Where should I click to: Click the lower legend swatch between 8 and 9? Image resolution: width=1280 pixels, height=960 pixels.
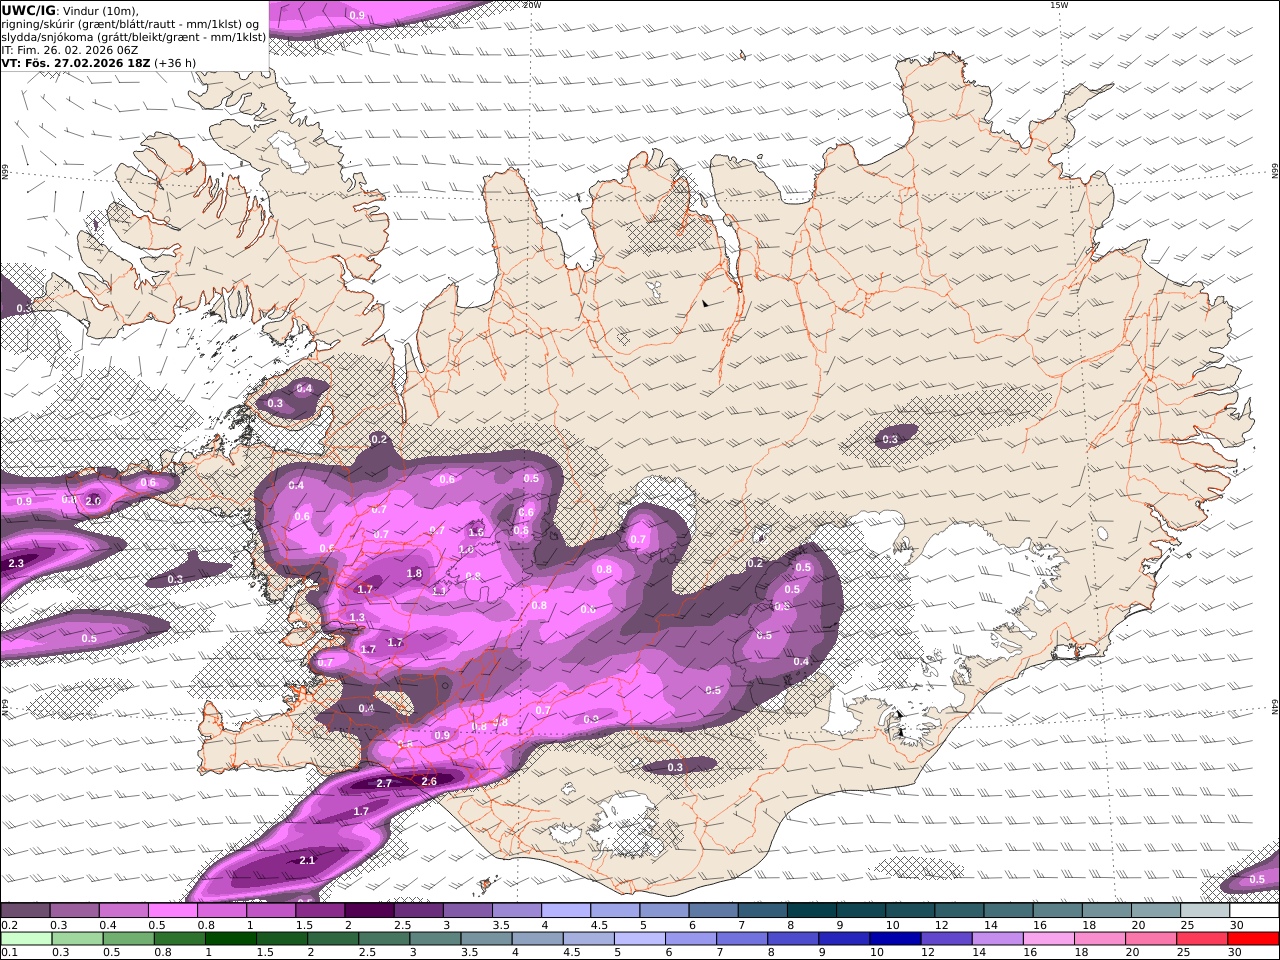791,938
